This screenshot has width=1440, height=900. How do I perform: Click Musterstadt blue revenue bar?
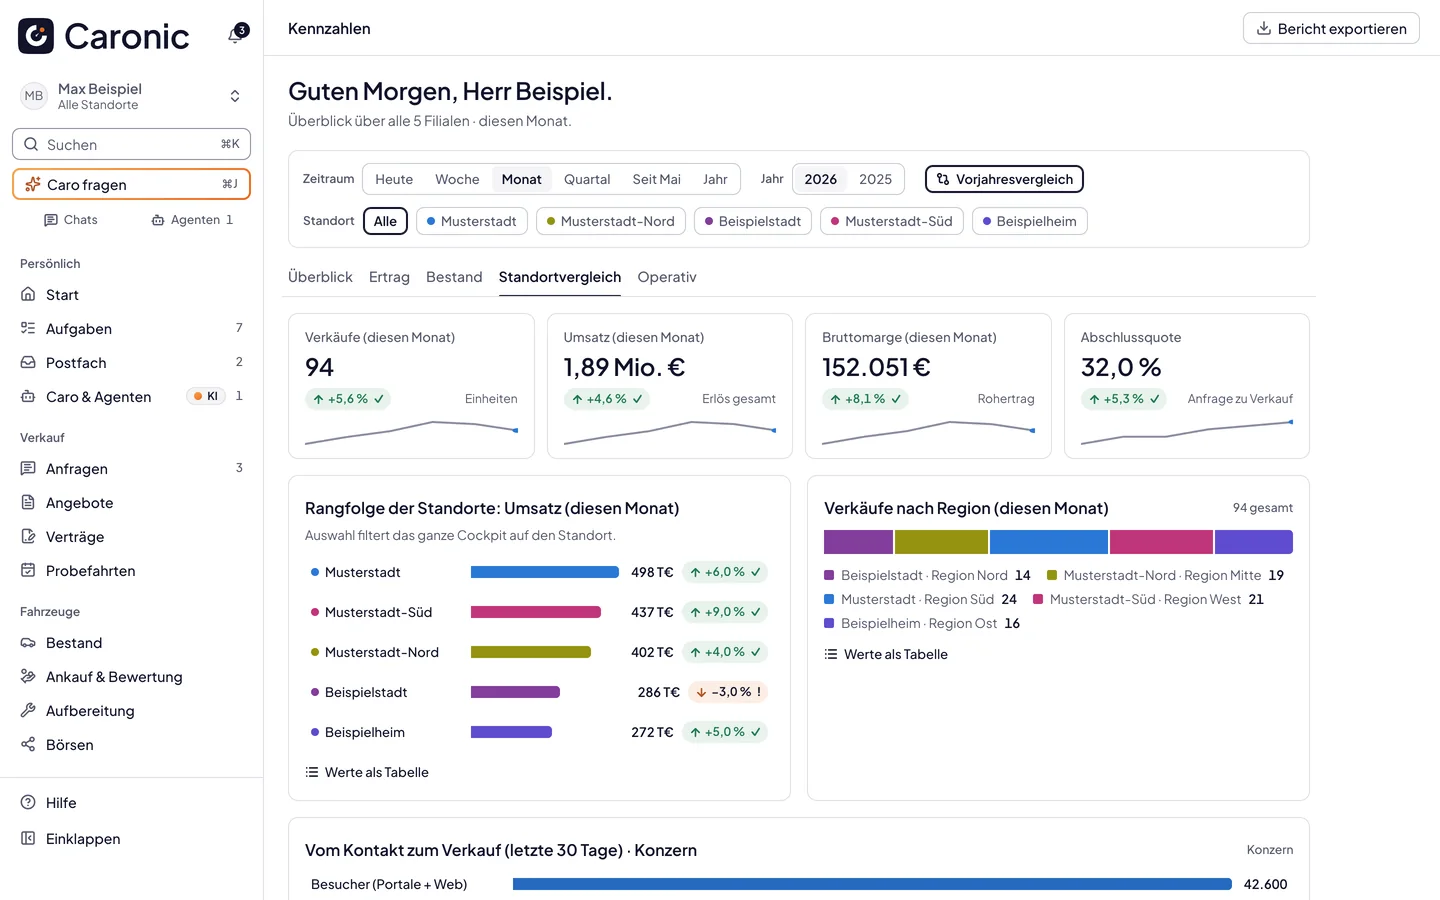(545, 572)
